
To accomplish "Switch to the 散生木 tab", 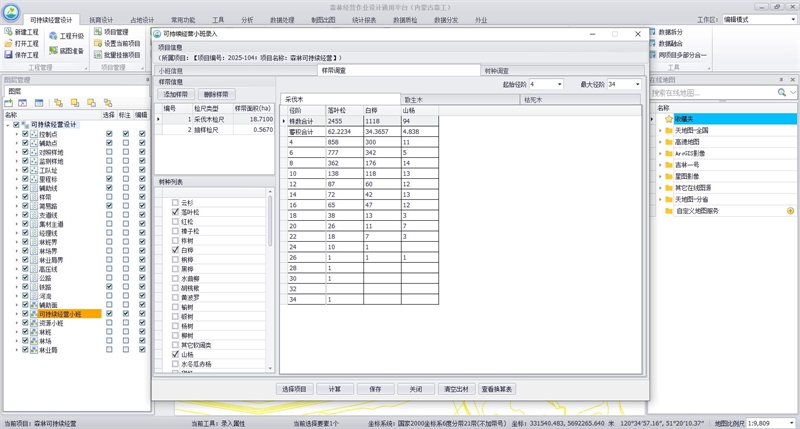I will click(416, 100).
